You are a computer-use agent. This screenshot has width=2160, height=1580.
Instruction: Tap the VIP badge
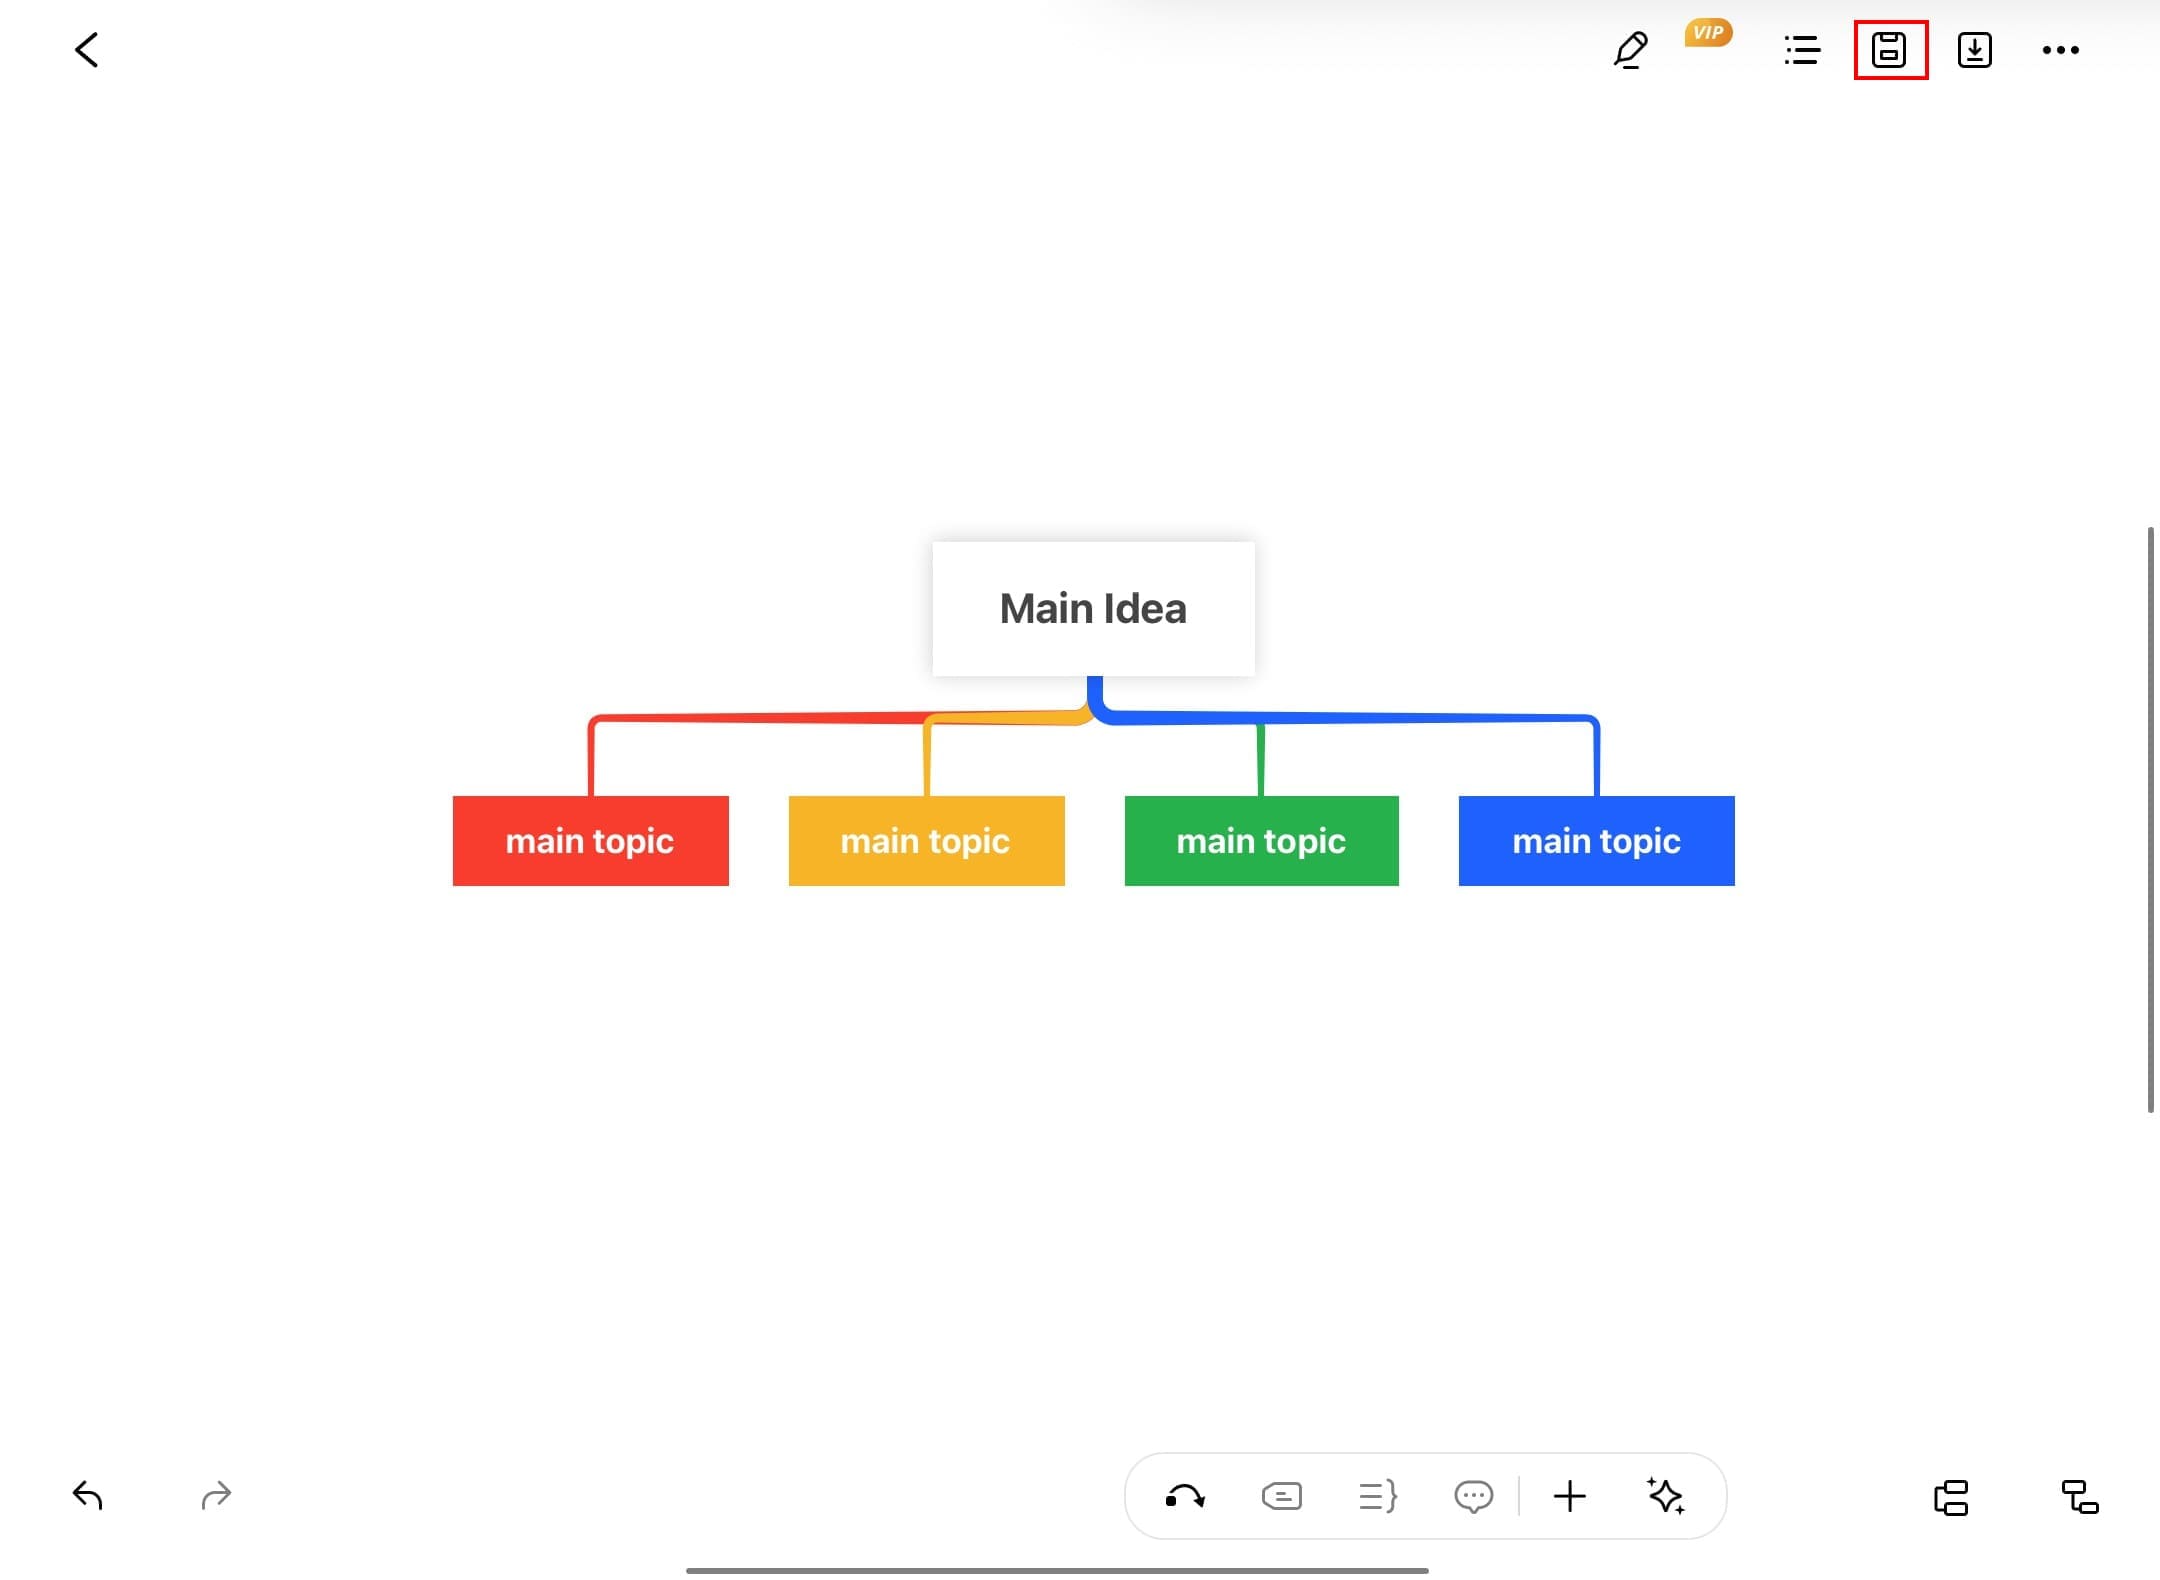(1708, 33)
